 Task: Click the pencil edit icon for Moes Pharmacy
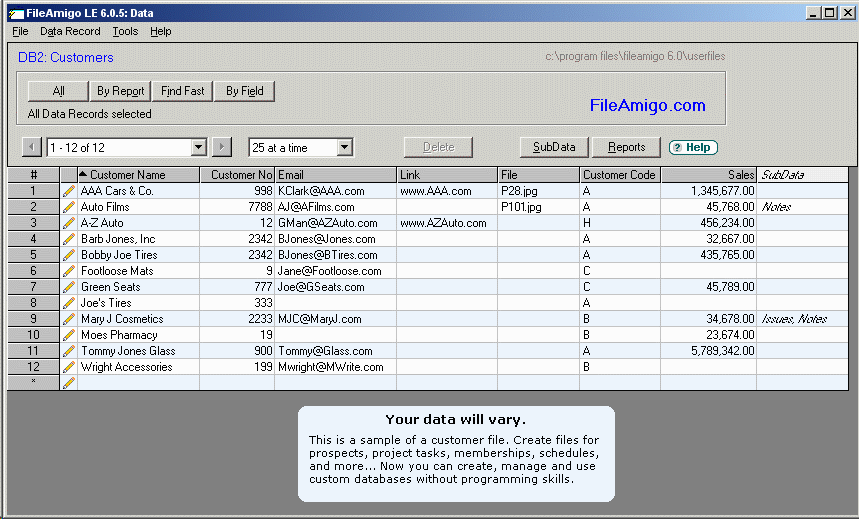click(68, 335)
